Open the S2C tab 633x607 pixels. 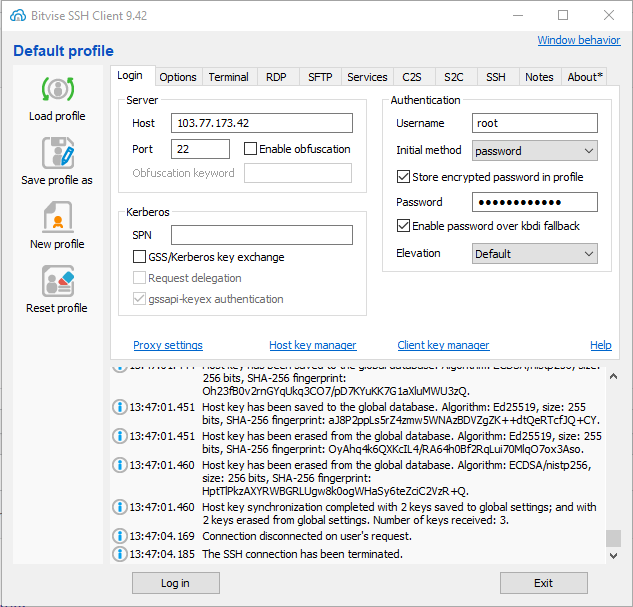(454, 77)
